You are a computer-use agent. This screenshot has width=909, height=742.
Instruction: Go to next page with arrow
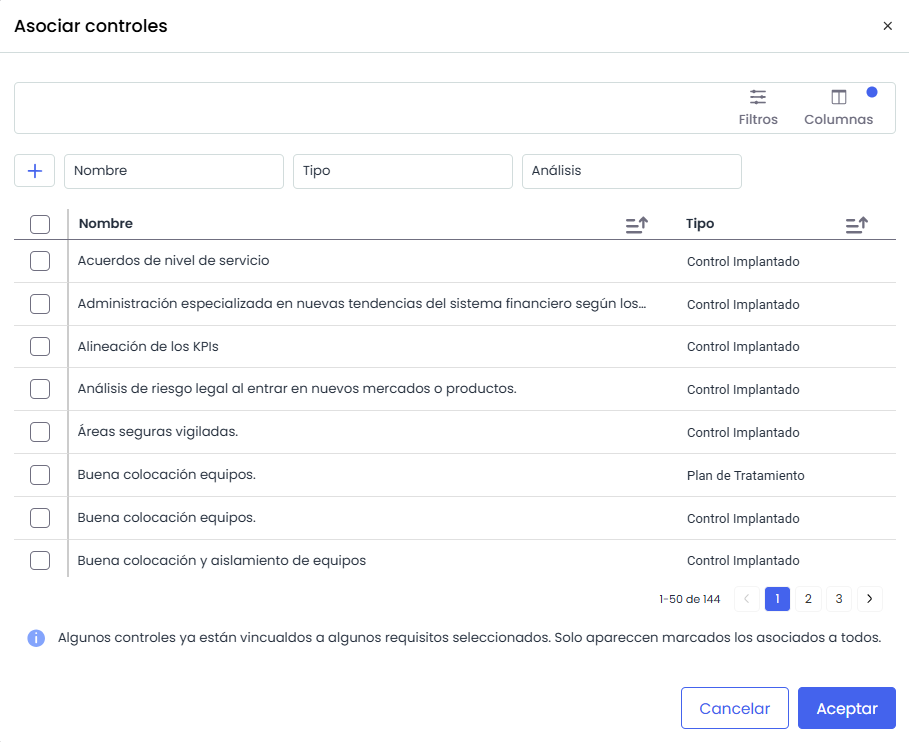click(870, 599)
